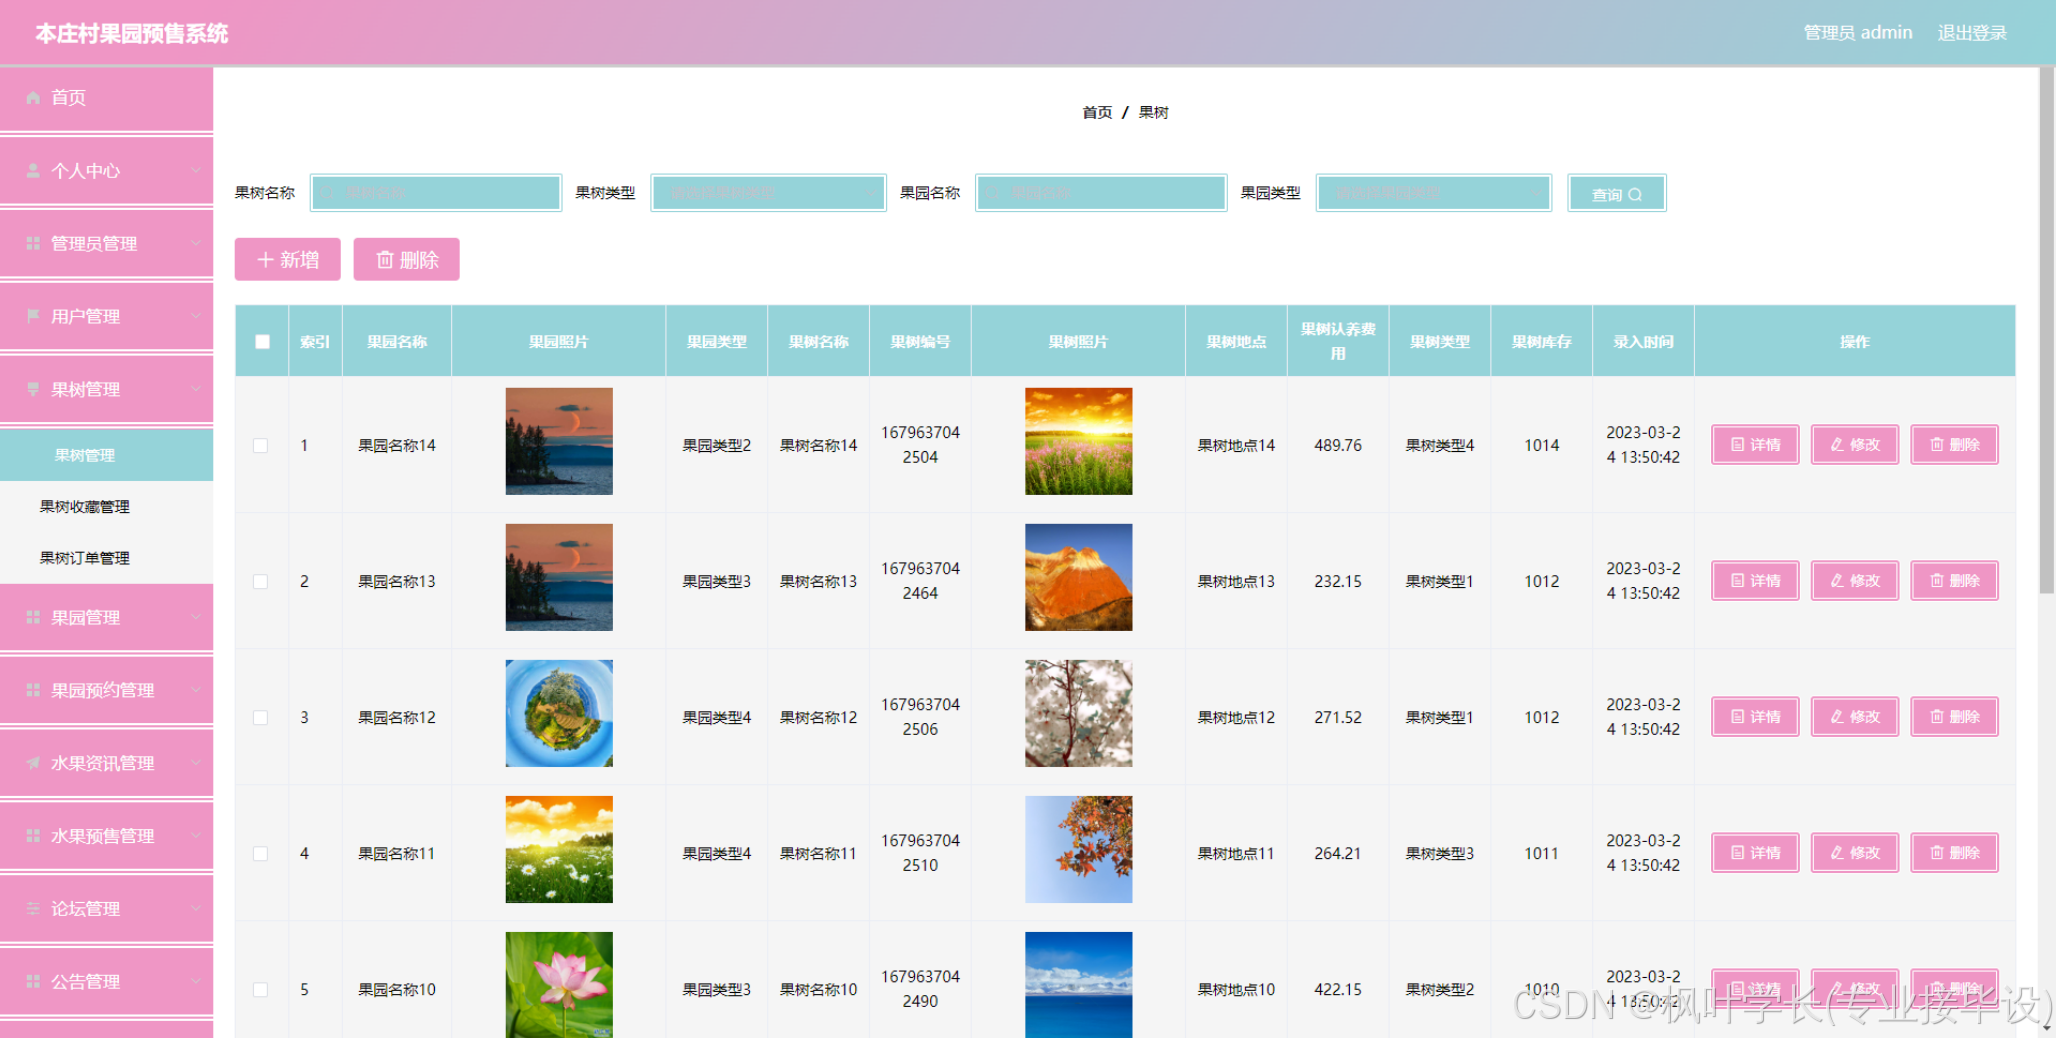Open the 果树订单管理 submenu item
This screenshot has height=1039, width=2057.
click(106, 558)
